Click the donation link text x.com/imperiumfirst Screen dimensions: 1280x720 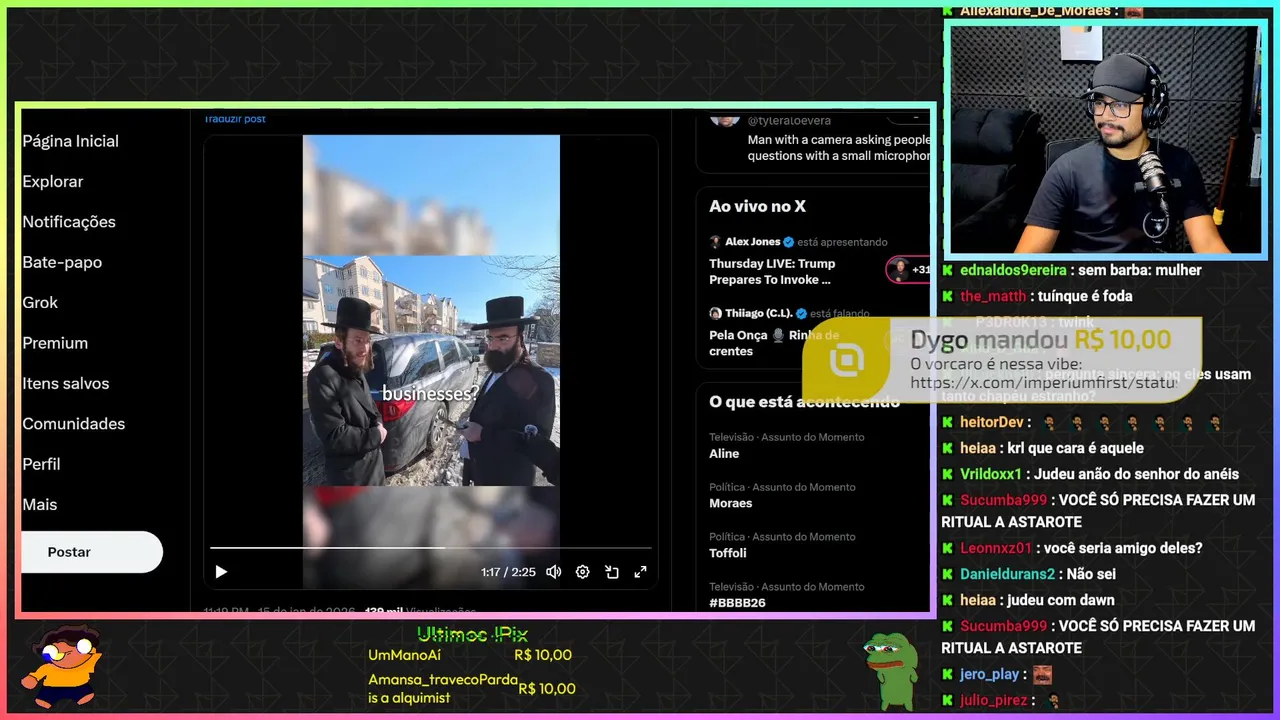1043,383
